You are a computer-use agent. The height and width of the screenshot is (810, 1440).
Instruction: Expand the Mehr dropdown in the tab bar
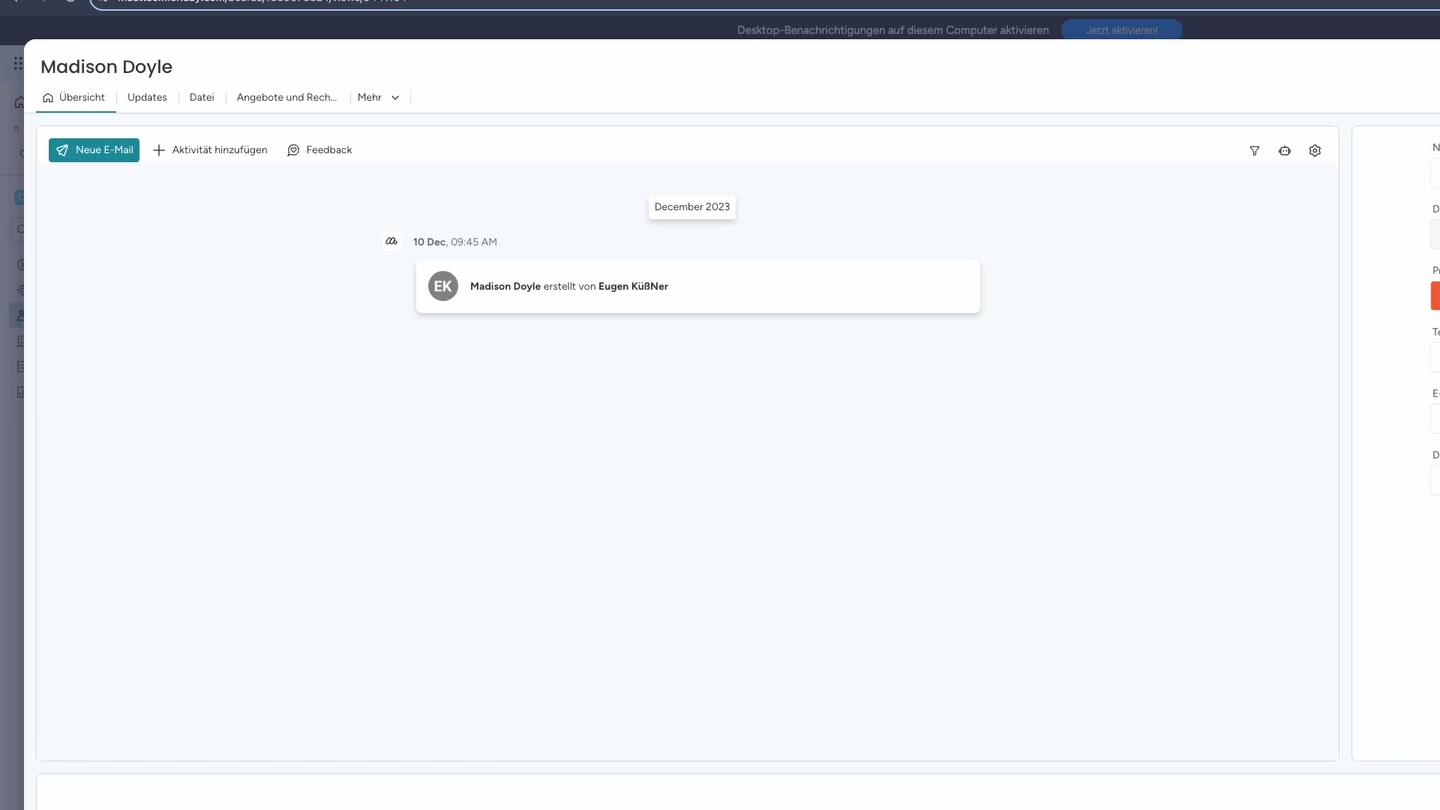click(x=378, y=97)
